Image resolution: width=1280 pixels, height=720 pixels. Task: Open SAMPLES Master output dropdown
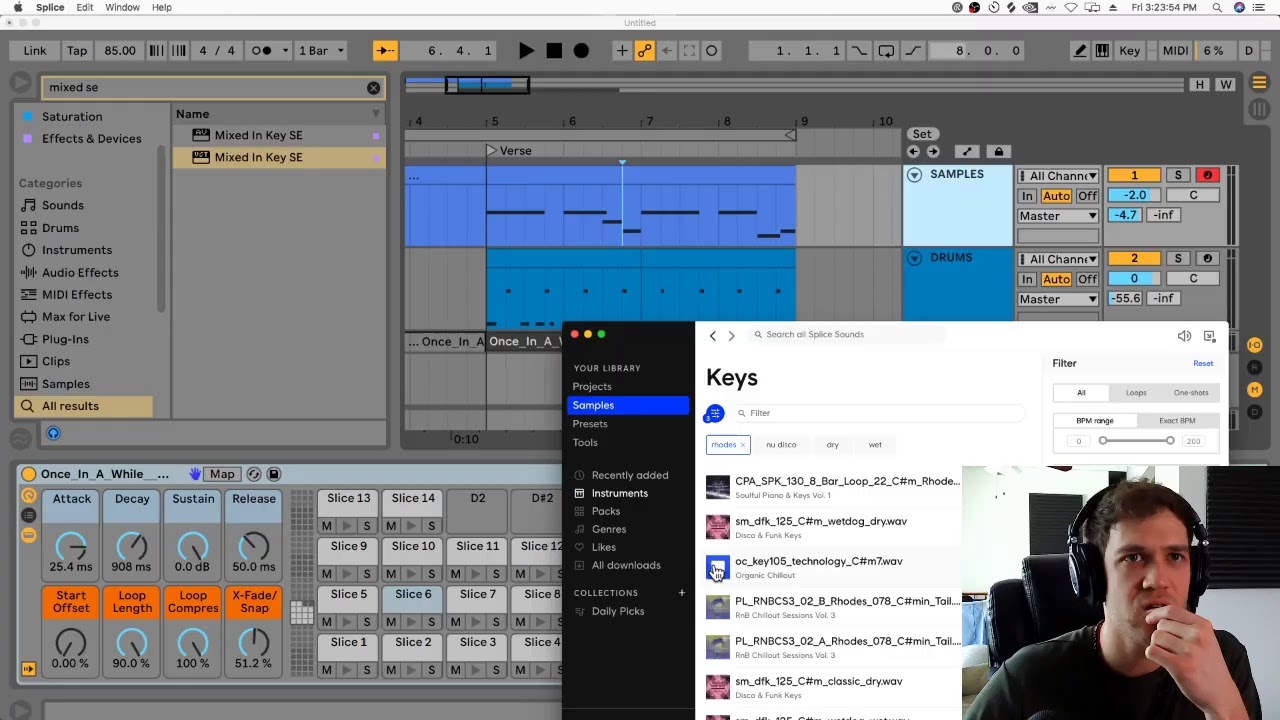click(1058, 216)
